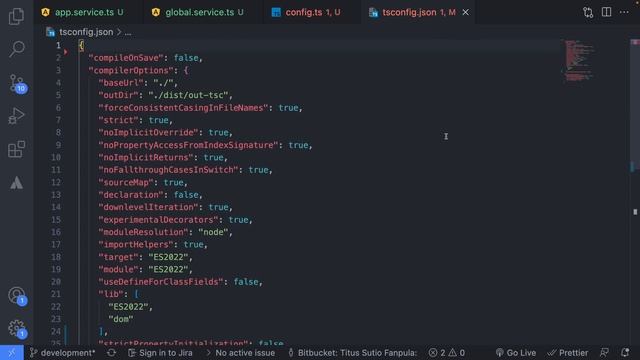The height and width of the screenshot is (360, 640).
Task: Switch the development git branch
Action: point(62,353)
